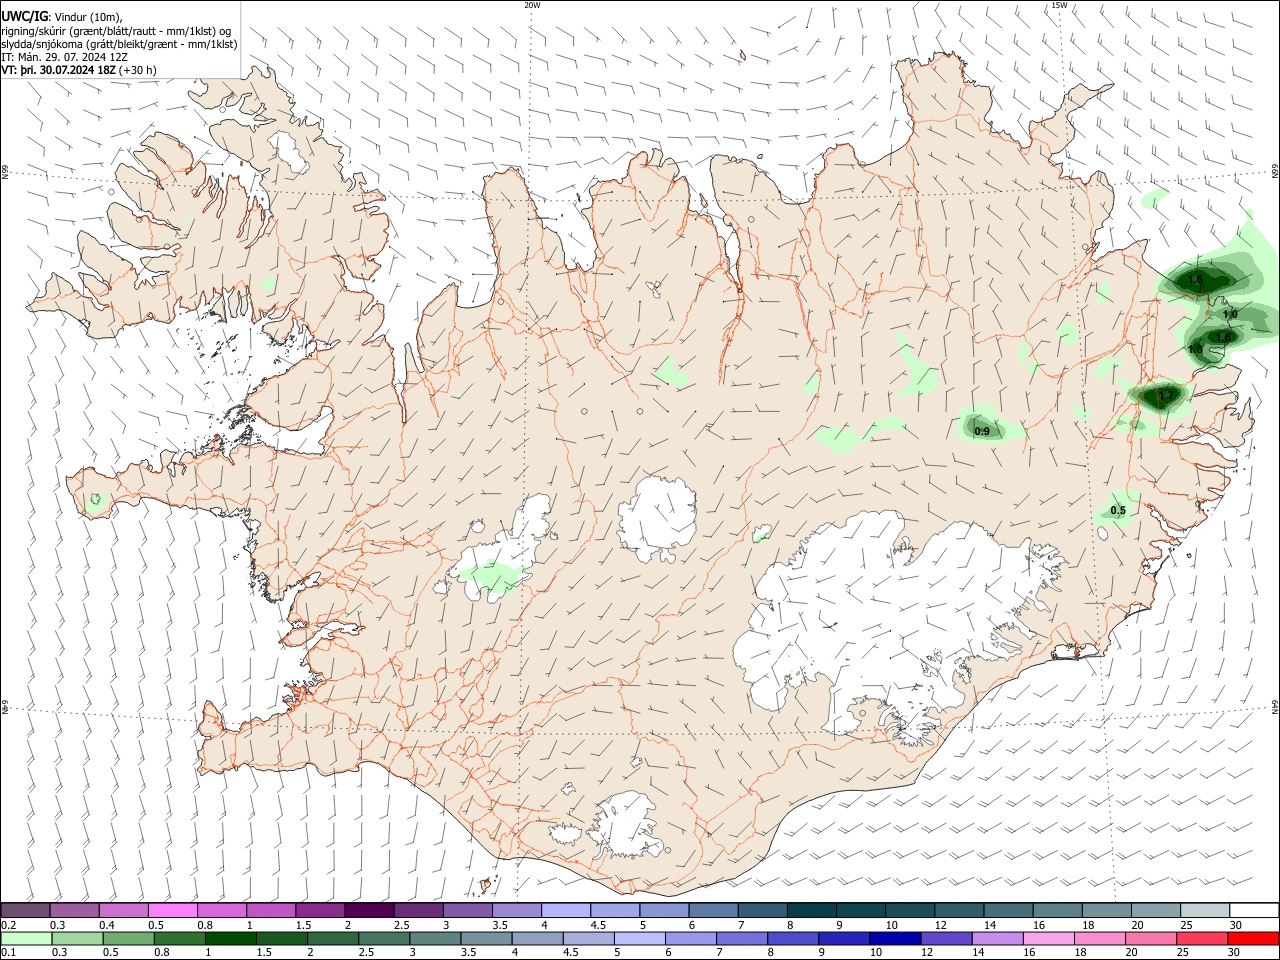The image size is (1280, 960).
Task: Select the dark green 1–1.5 rain legend swatch
Action: [231, 939]
